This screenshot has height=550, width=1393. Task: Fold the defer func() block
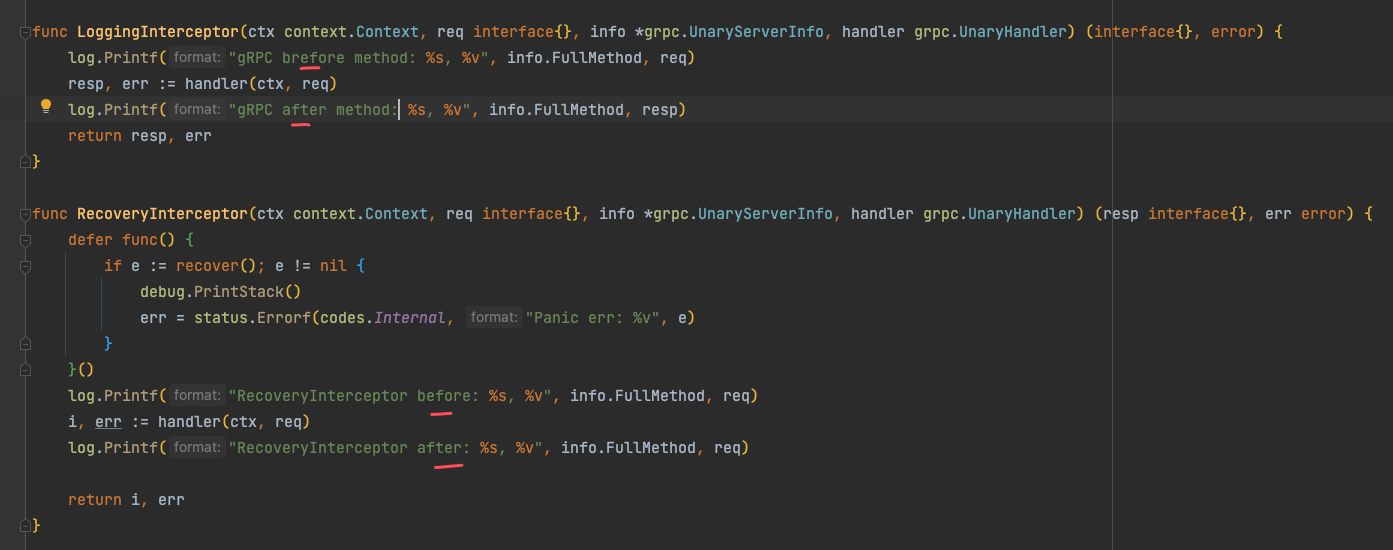25,241
